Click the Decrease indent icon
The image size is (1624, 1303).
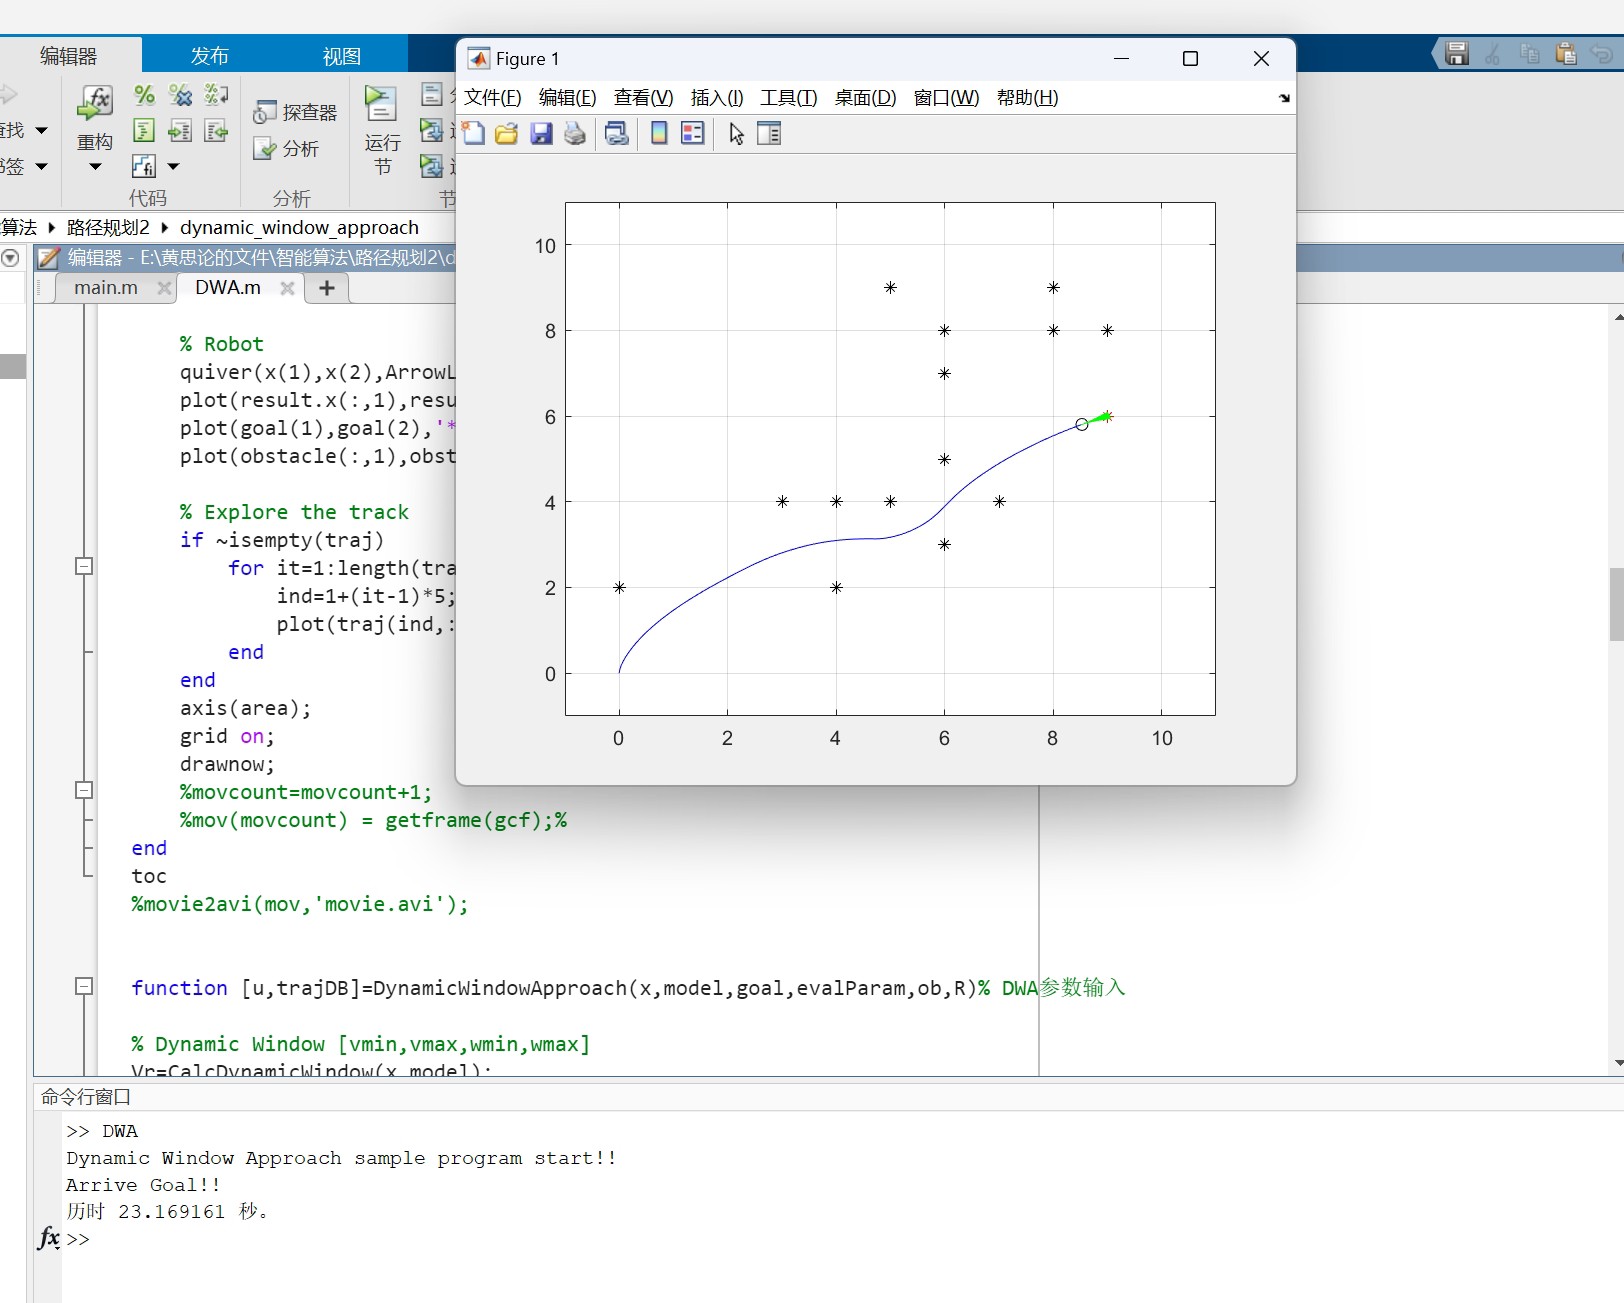tap(216, 131)
